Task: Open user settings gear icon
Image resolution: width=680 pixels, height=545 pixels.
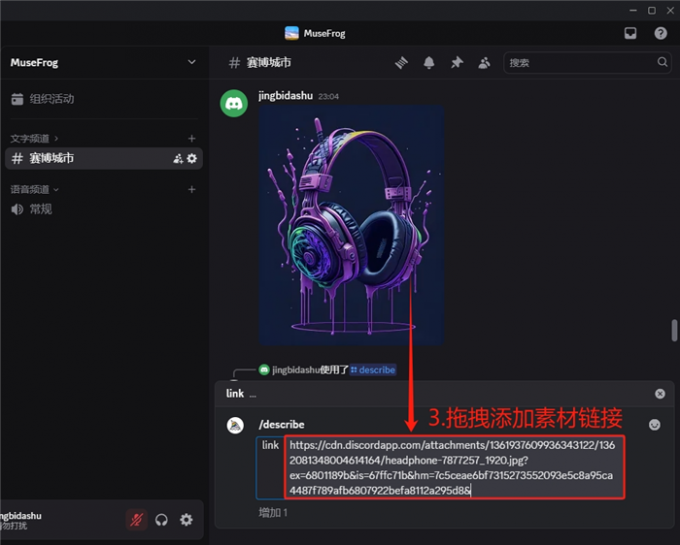Action: (x=186, y=519)
